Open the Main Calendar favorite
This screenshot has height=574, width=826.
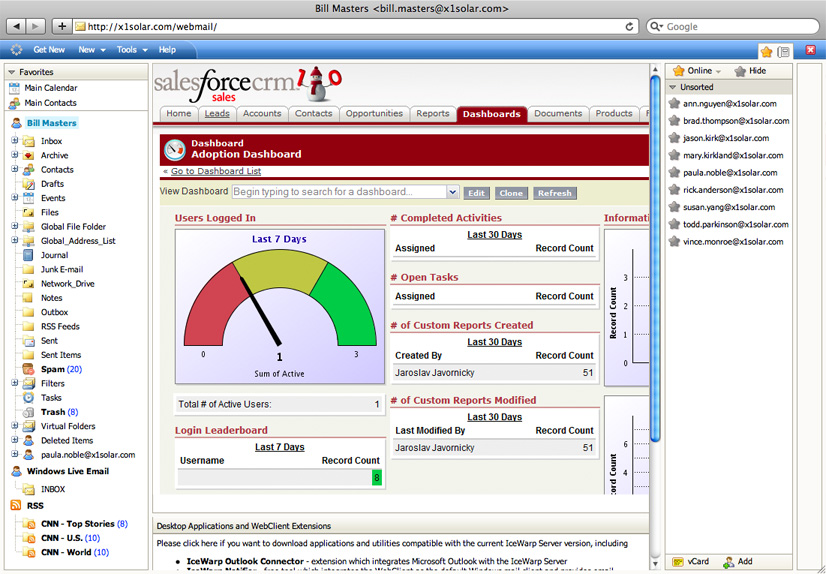(50, 88)
